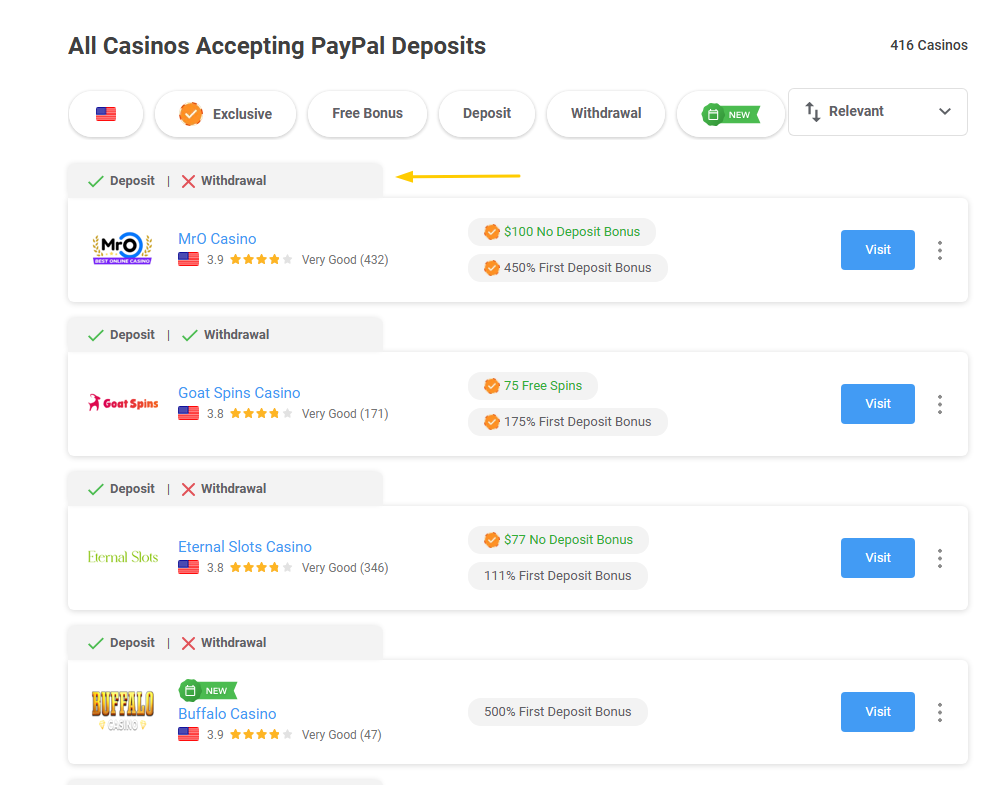Image resolution: width=998 pixels, height=785 pixels.
Task: Expand the three-dot options for Goat Spins
Action: pos(940,404)
